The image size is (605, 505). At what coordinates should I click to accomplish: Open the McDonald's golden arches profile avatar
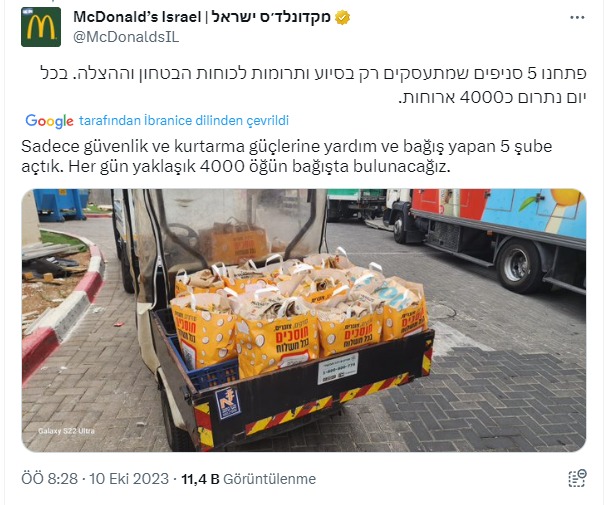[x=41, y=27]
